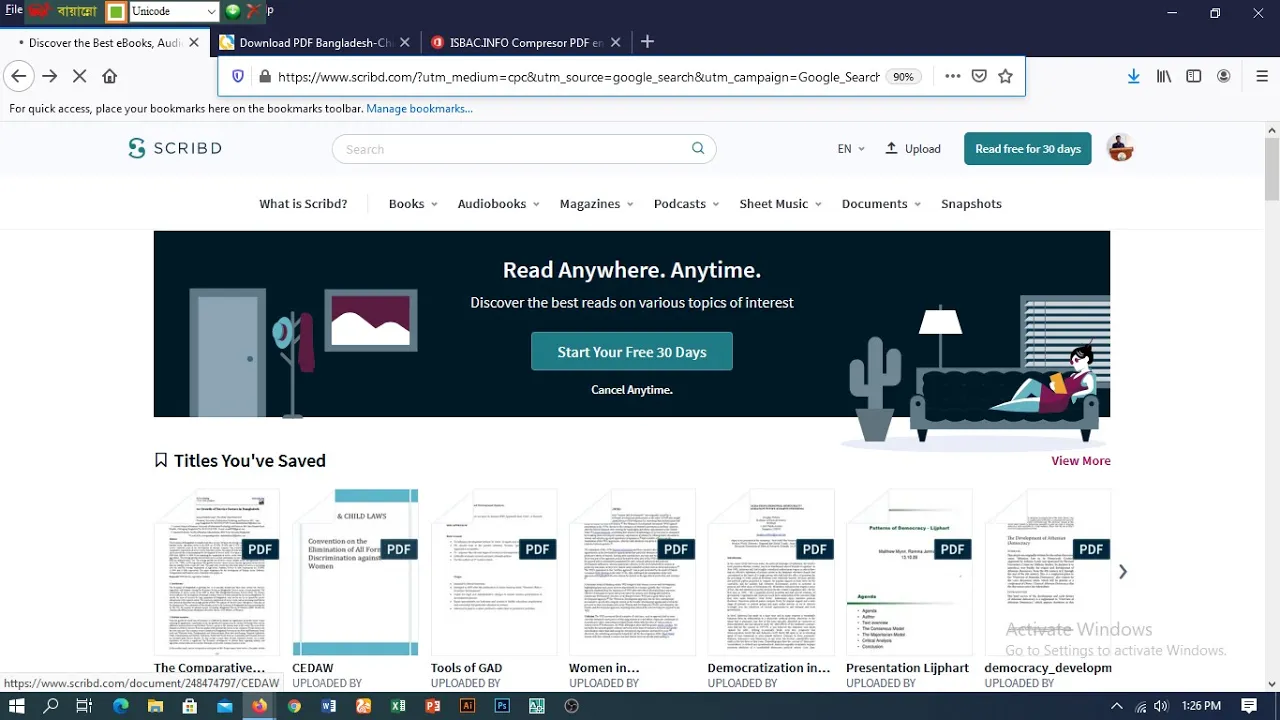The image size is (1280, 720).
Task: Click the Bijoy keyboard green square icon
Action: [116, 12]
